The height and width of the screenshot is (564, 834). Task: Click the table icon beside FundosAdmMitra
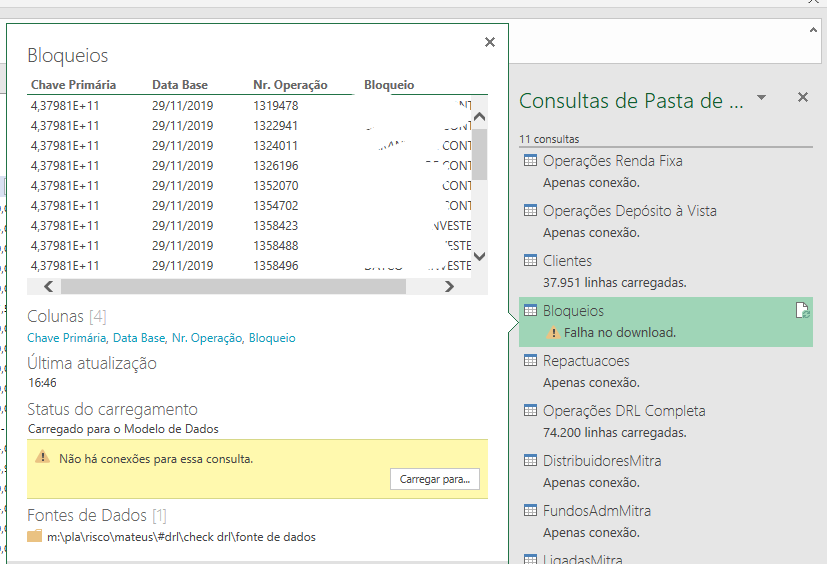pyautogui.click(x=530, y=510)
